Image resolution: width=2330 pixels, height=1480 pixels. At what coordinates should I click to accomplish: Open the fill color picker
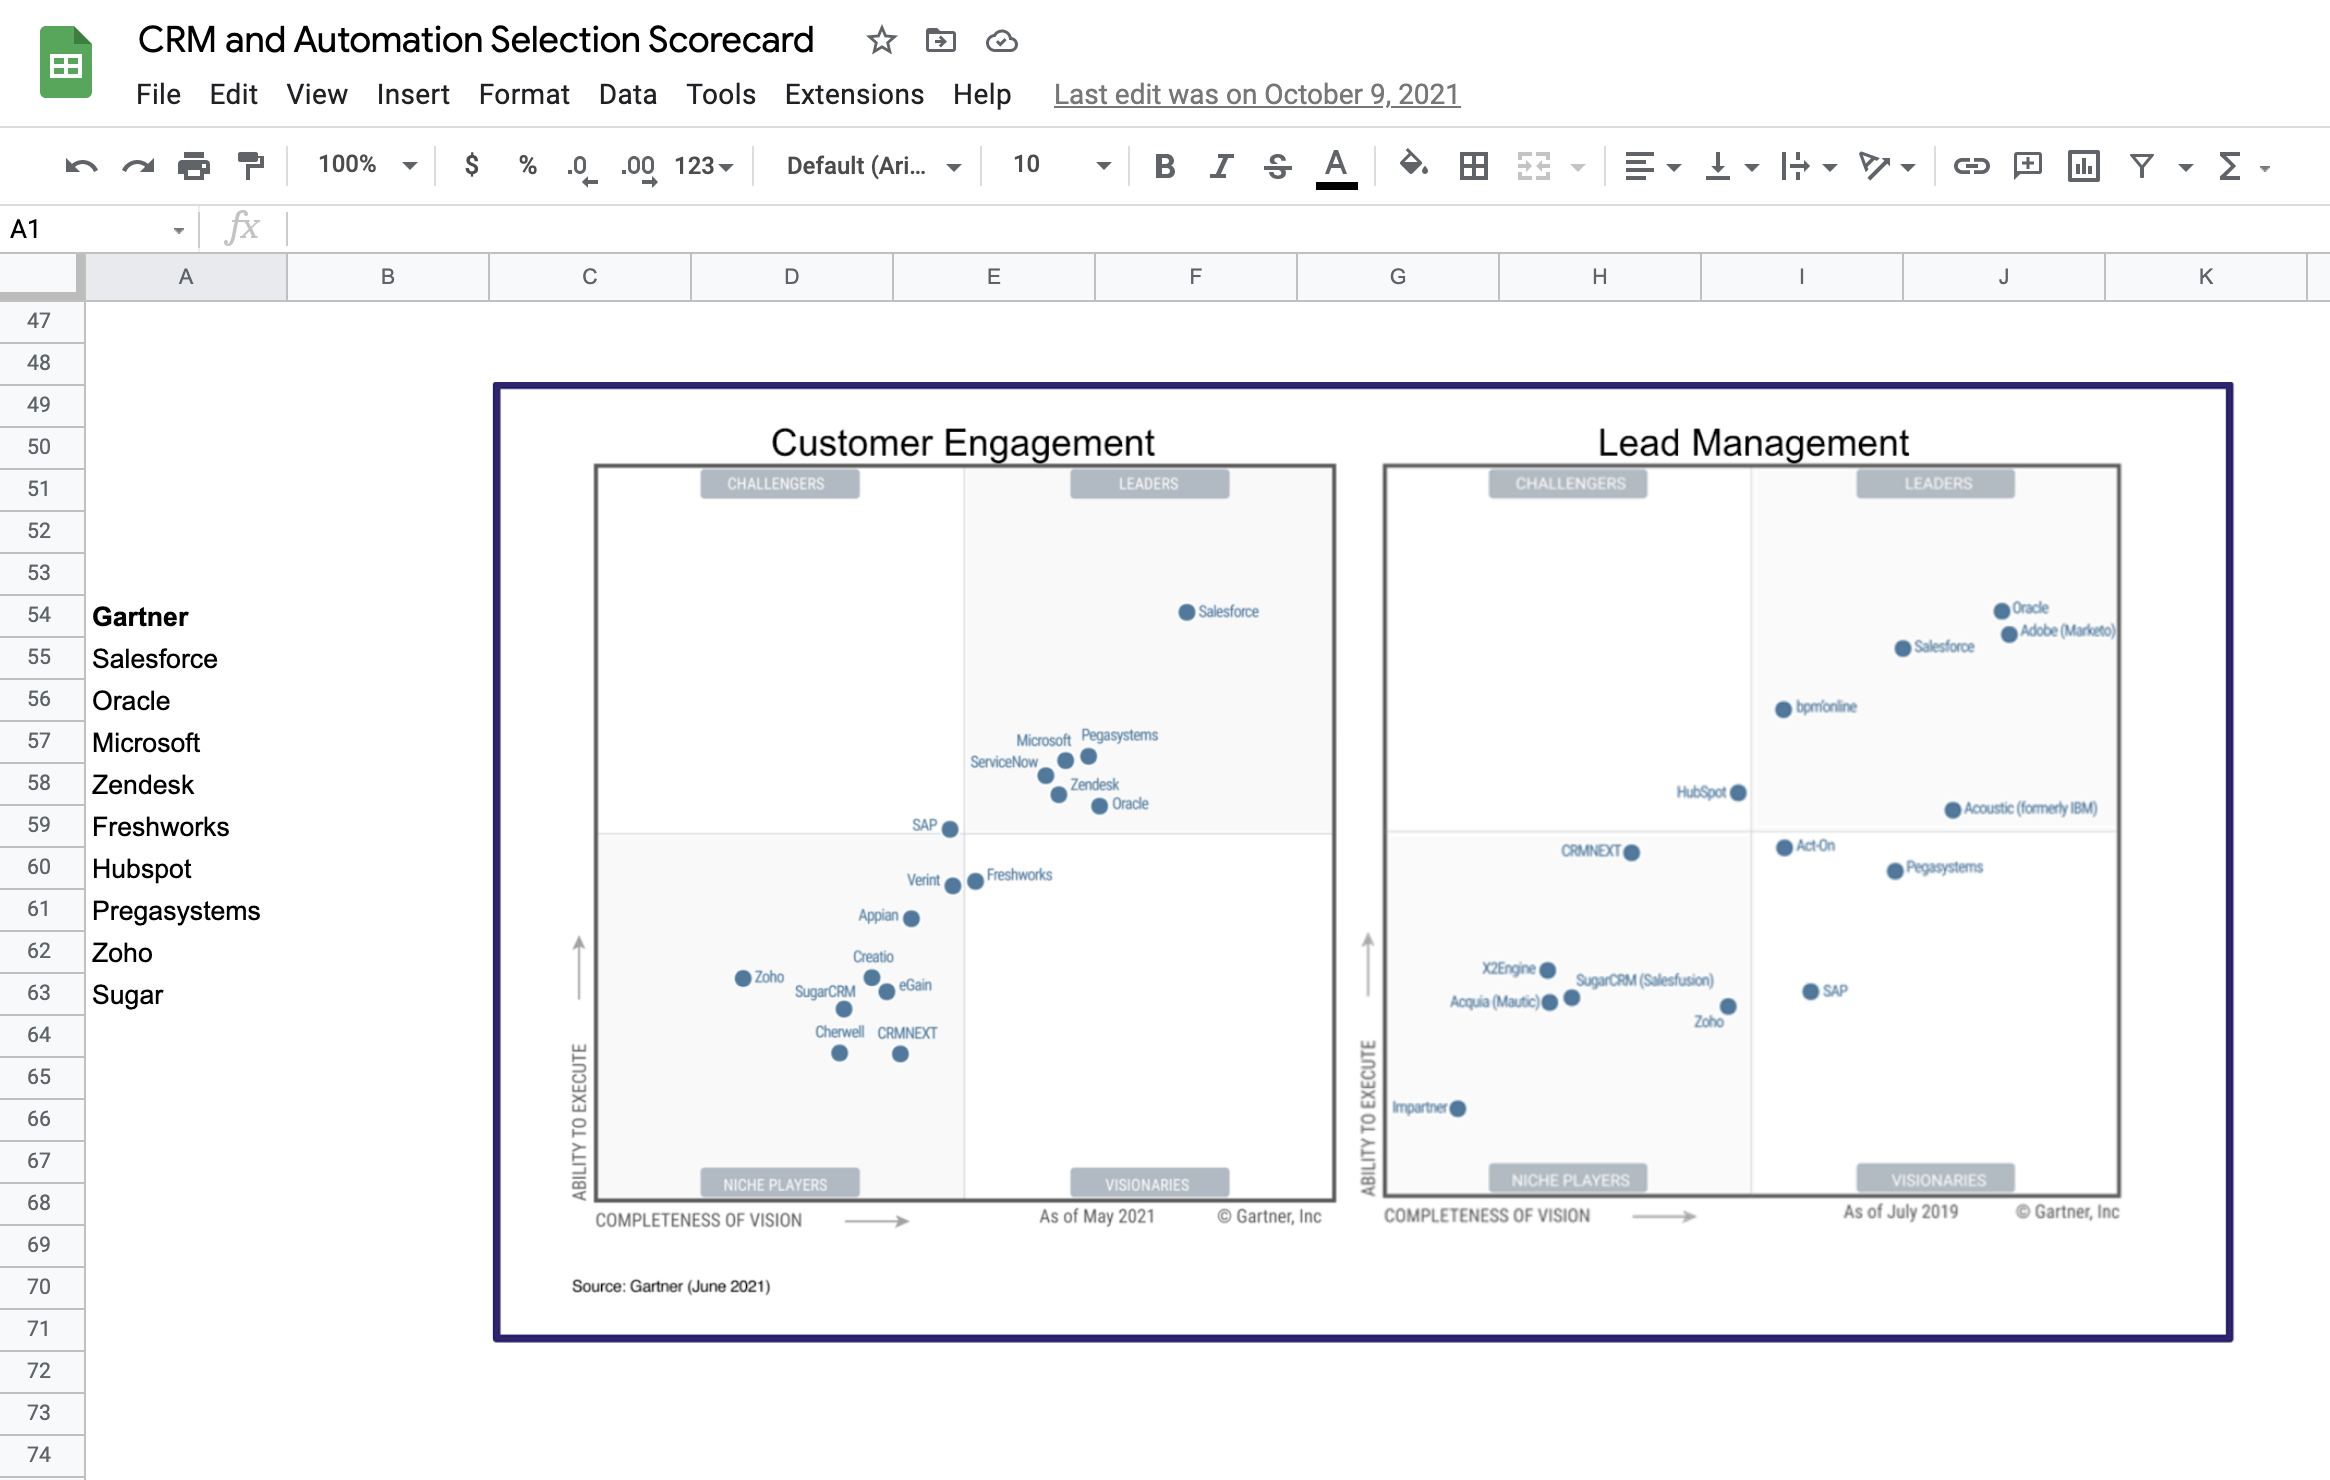[1413, 165]
